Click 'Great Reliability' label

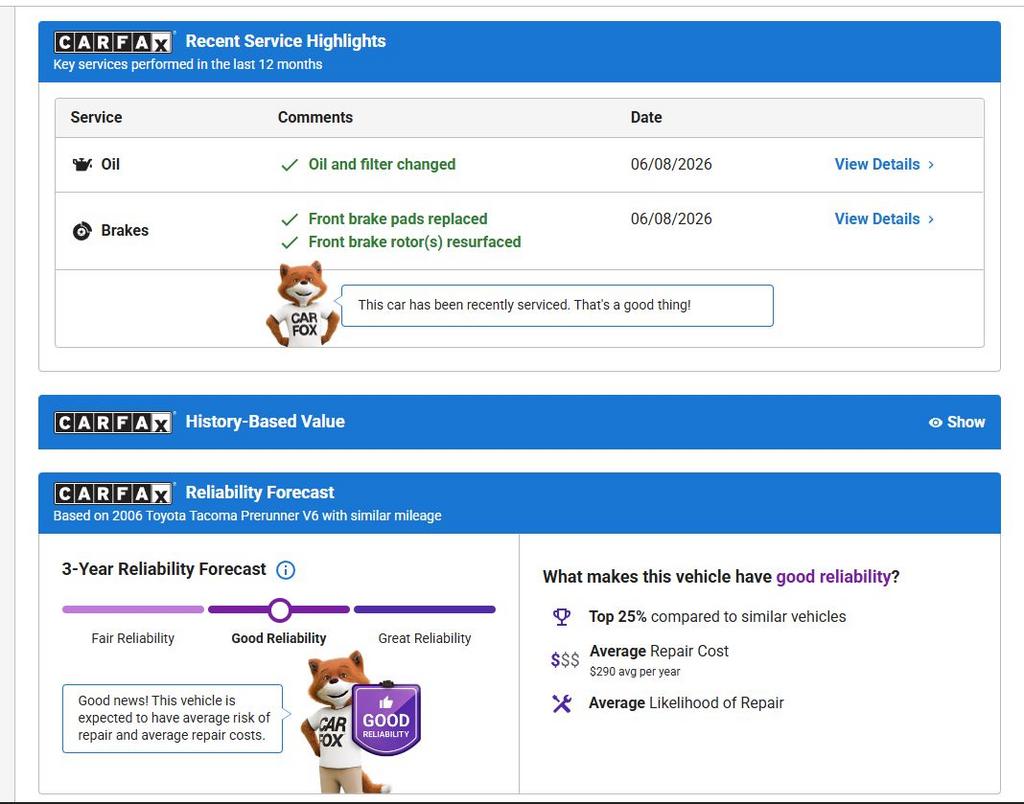click(x=424, y=639)
